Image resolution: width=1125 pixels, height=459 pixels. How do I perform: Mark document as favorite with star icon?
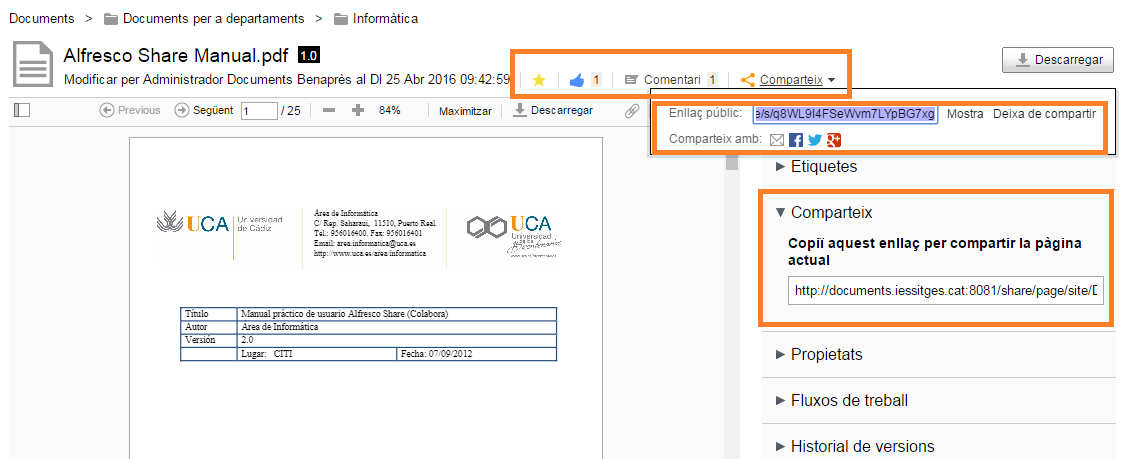tap(539, 80)
